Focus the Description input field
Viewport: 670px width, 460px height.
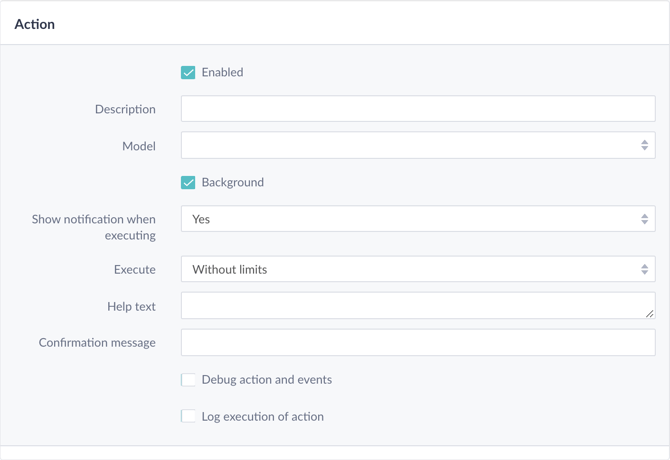(418, 108)
